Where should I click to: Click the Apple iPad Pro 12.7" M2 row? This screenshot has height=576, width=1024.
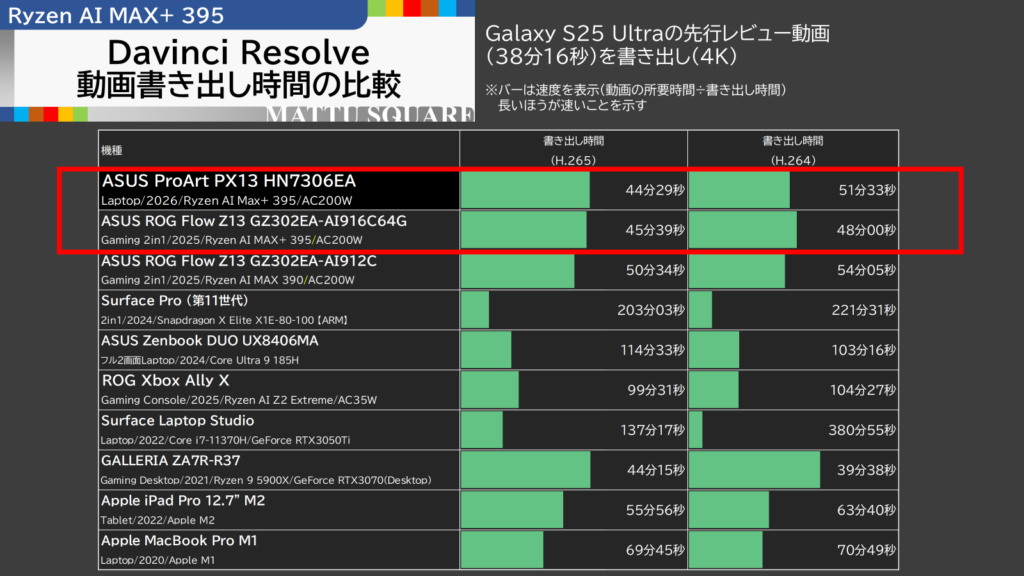tap(182, 501)
